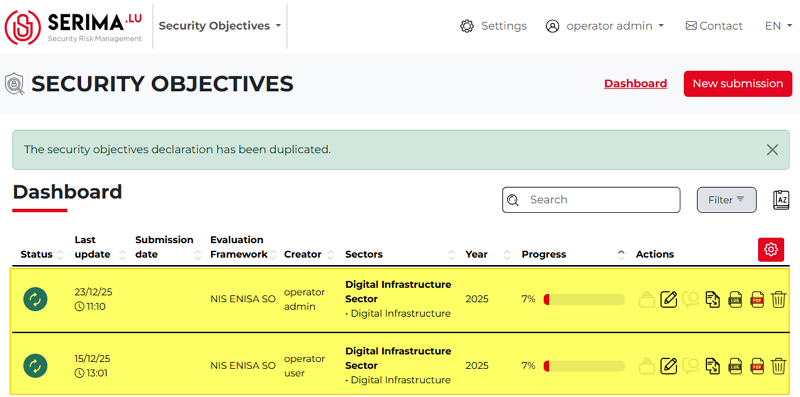Click the envelope icon next to Contact
The width and height of the screenshot is (800, 397).
tap(691, 26)
